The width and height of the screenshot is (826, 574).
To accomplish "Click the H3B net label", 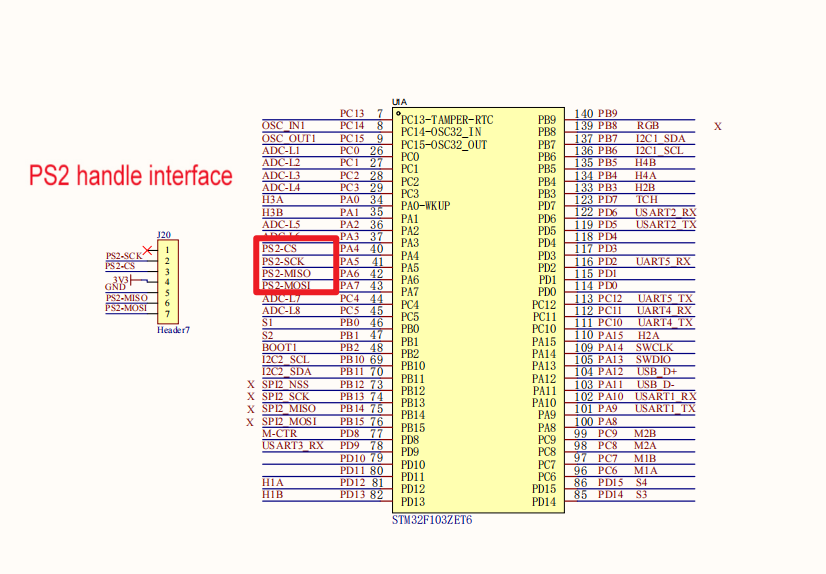I will pos(273,212).
